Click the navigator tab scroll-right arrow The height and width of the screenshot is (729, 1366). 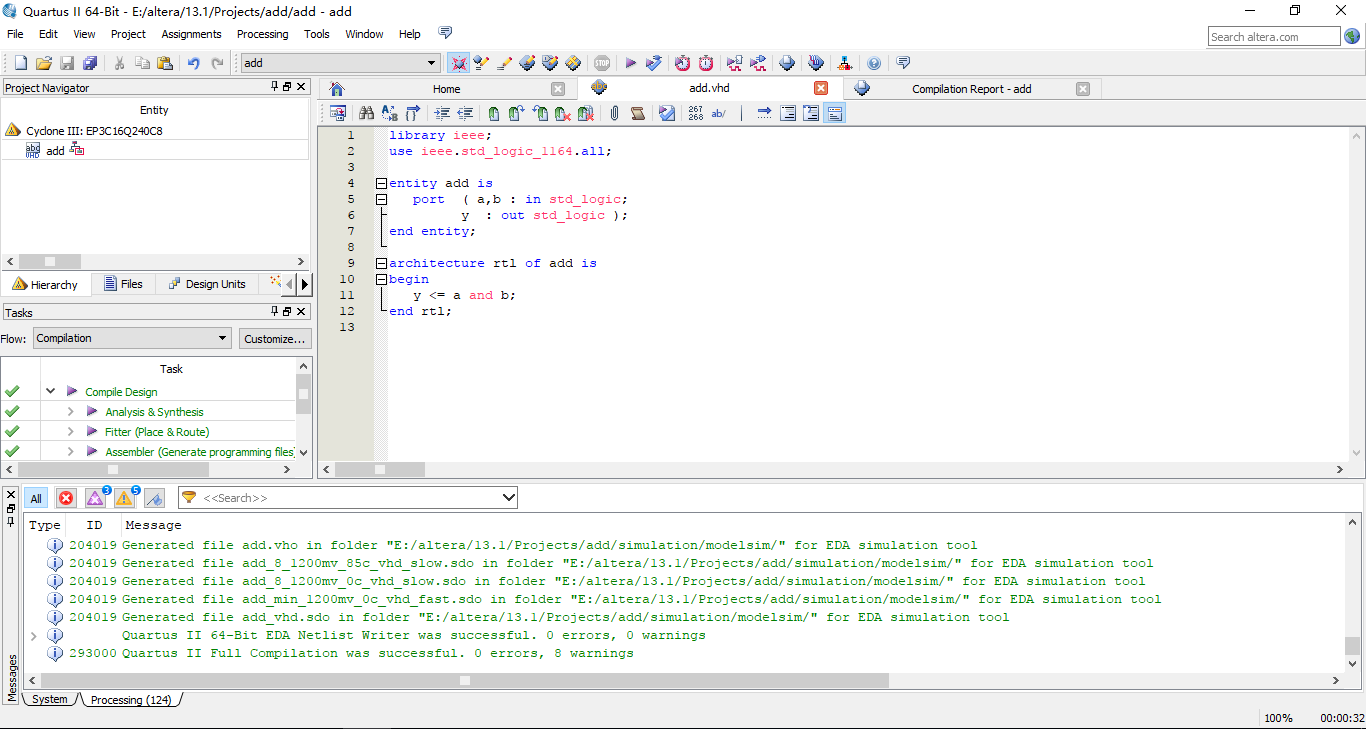tap(304, 284)
